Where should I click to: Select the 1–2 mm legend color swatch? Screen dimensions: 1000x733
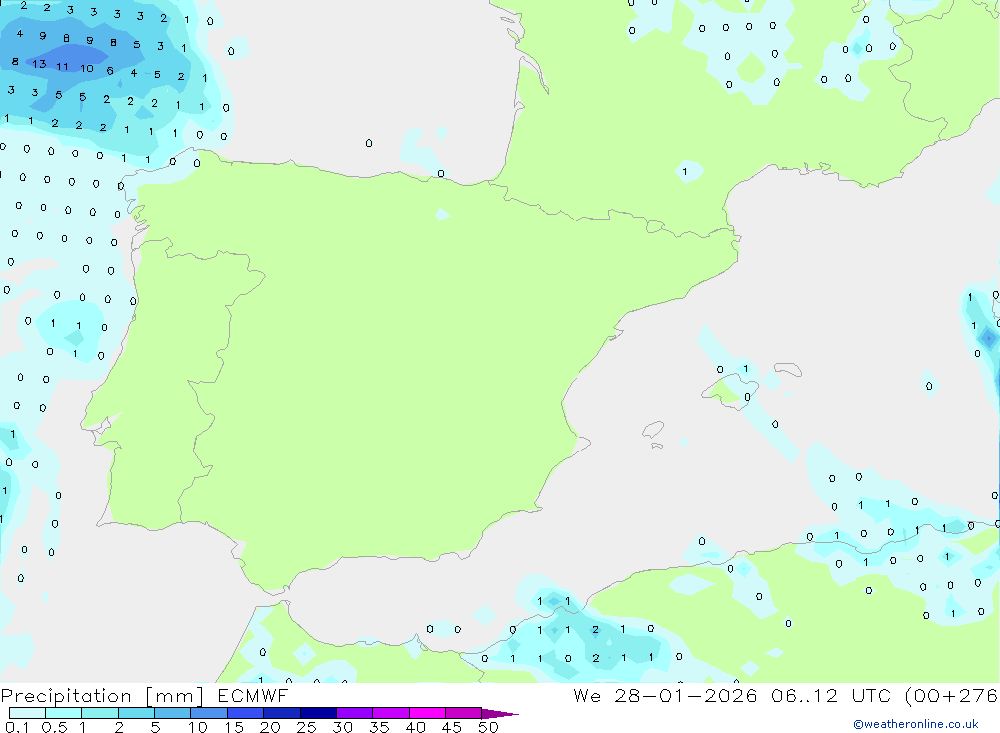100,713
